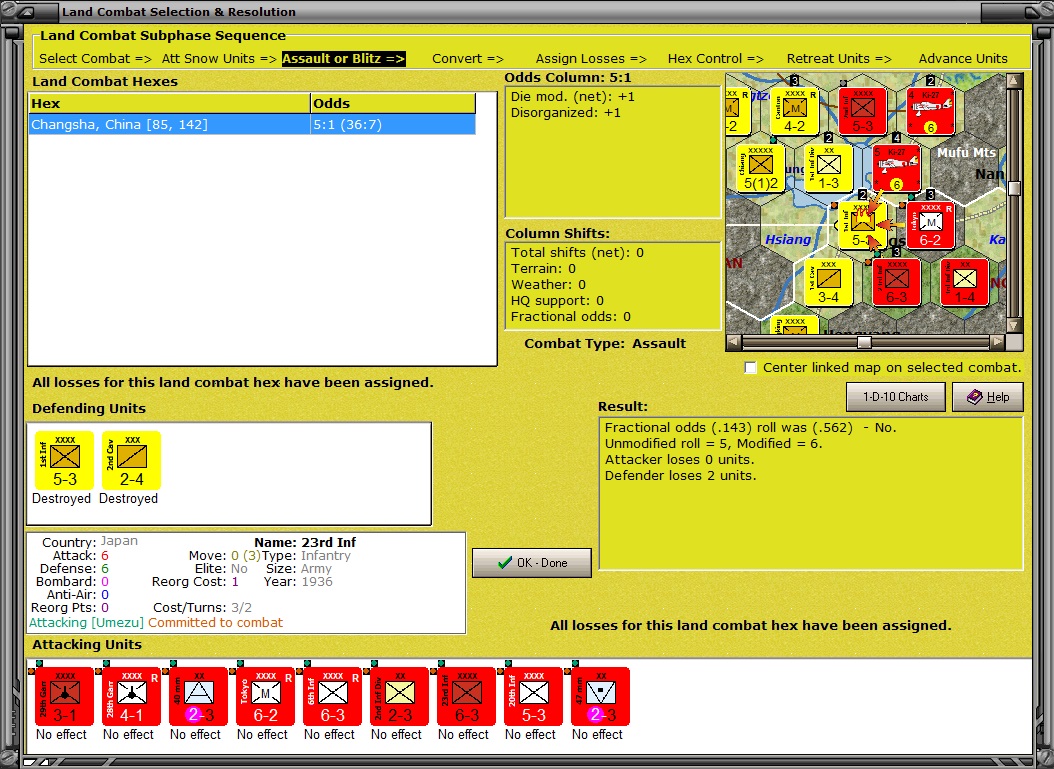Select the 20th Inf 5-3 attacking unit
The image size is (1054, 769).
click(534, 696)
